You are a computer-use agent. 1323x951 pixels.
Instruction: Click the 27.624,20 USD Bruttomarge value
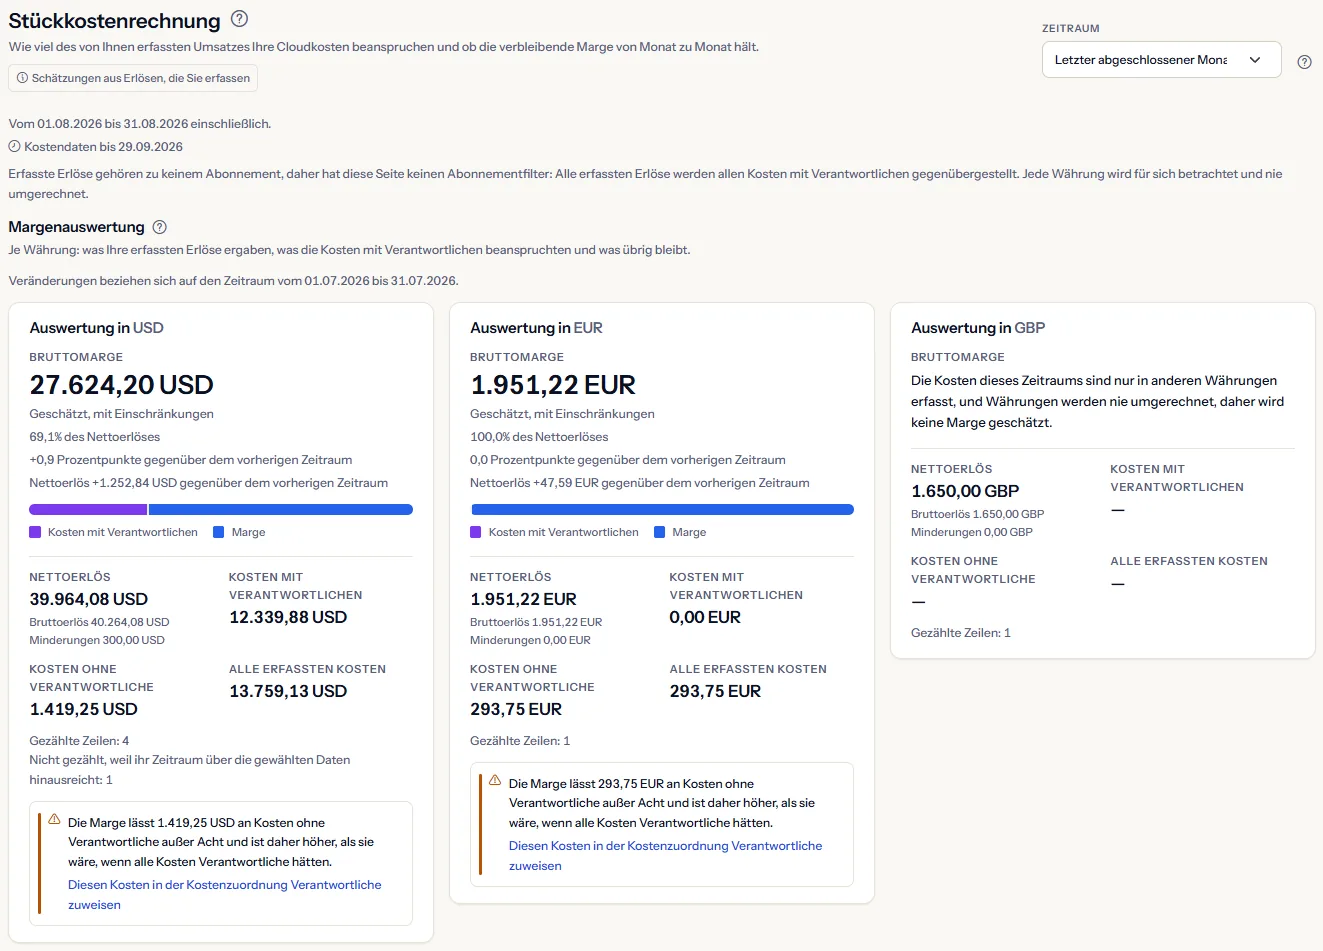pos(122,385)
